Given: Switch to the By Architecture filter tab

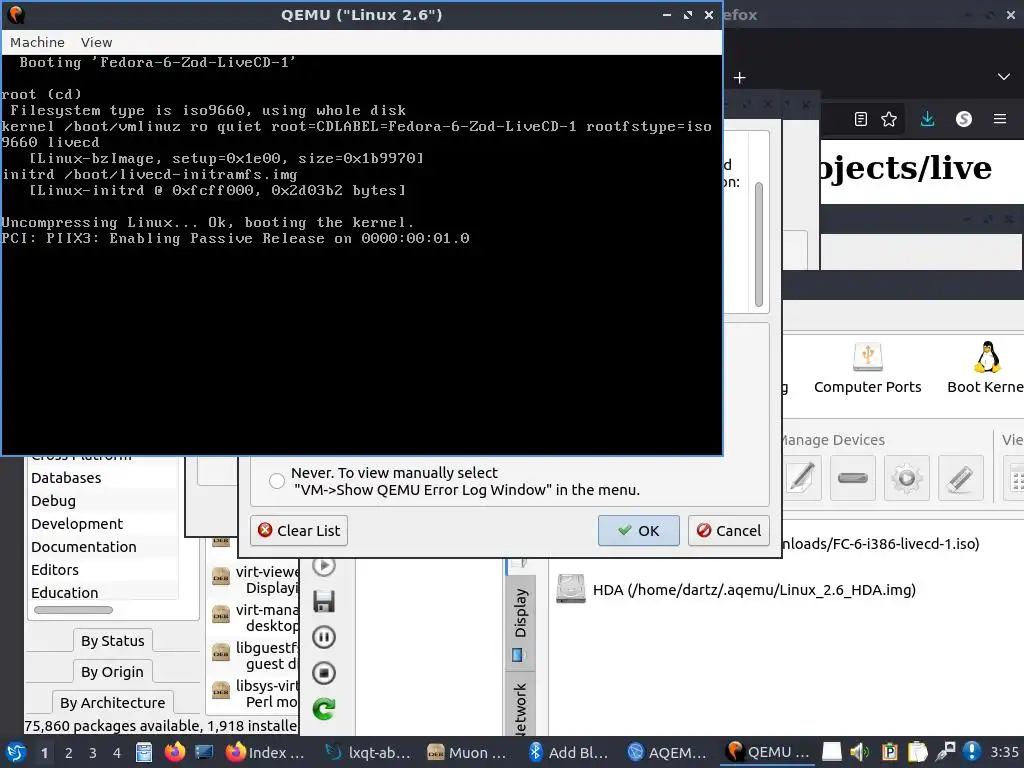Looking at the screenshot, I should coord(112,703).
